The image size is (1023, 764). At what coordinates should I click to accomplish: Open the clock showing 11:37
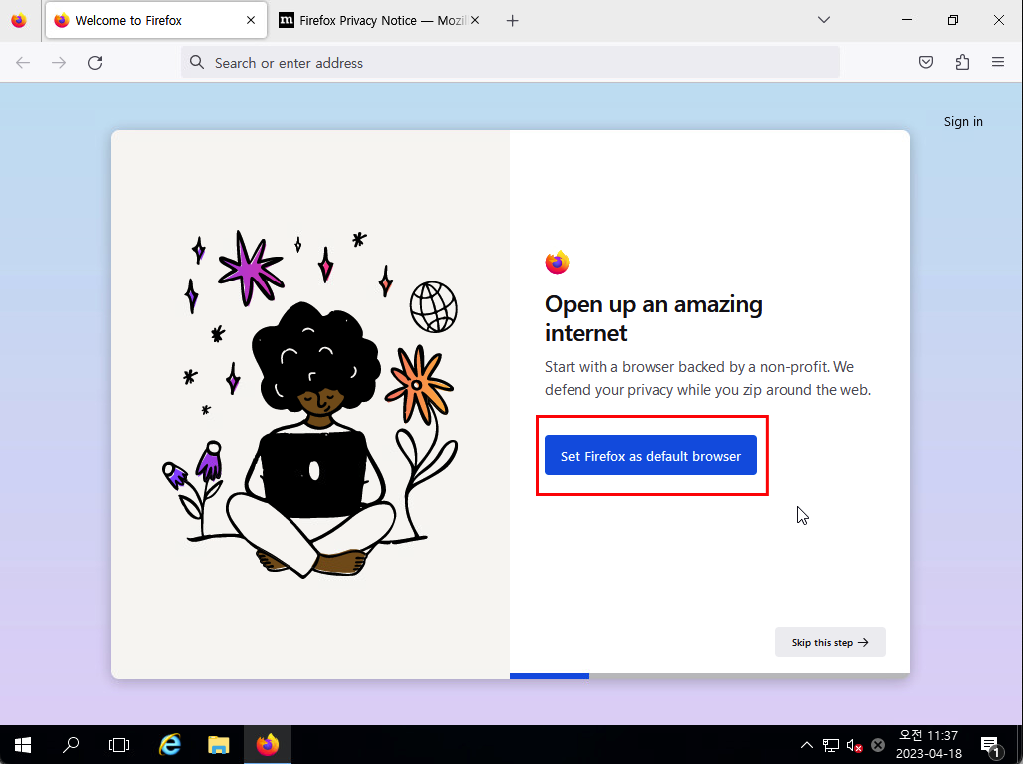click(928, 744)
